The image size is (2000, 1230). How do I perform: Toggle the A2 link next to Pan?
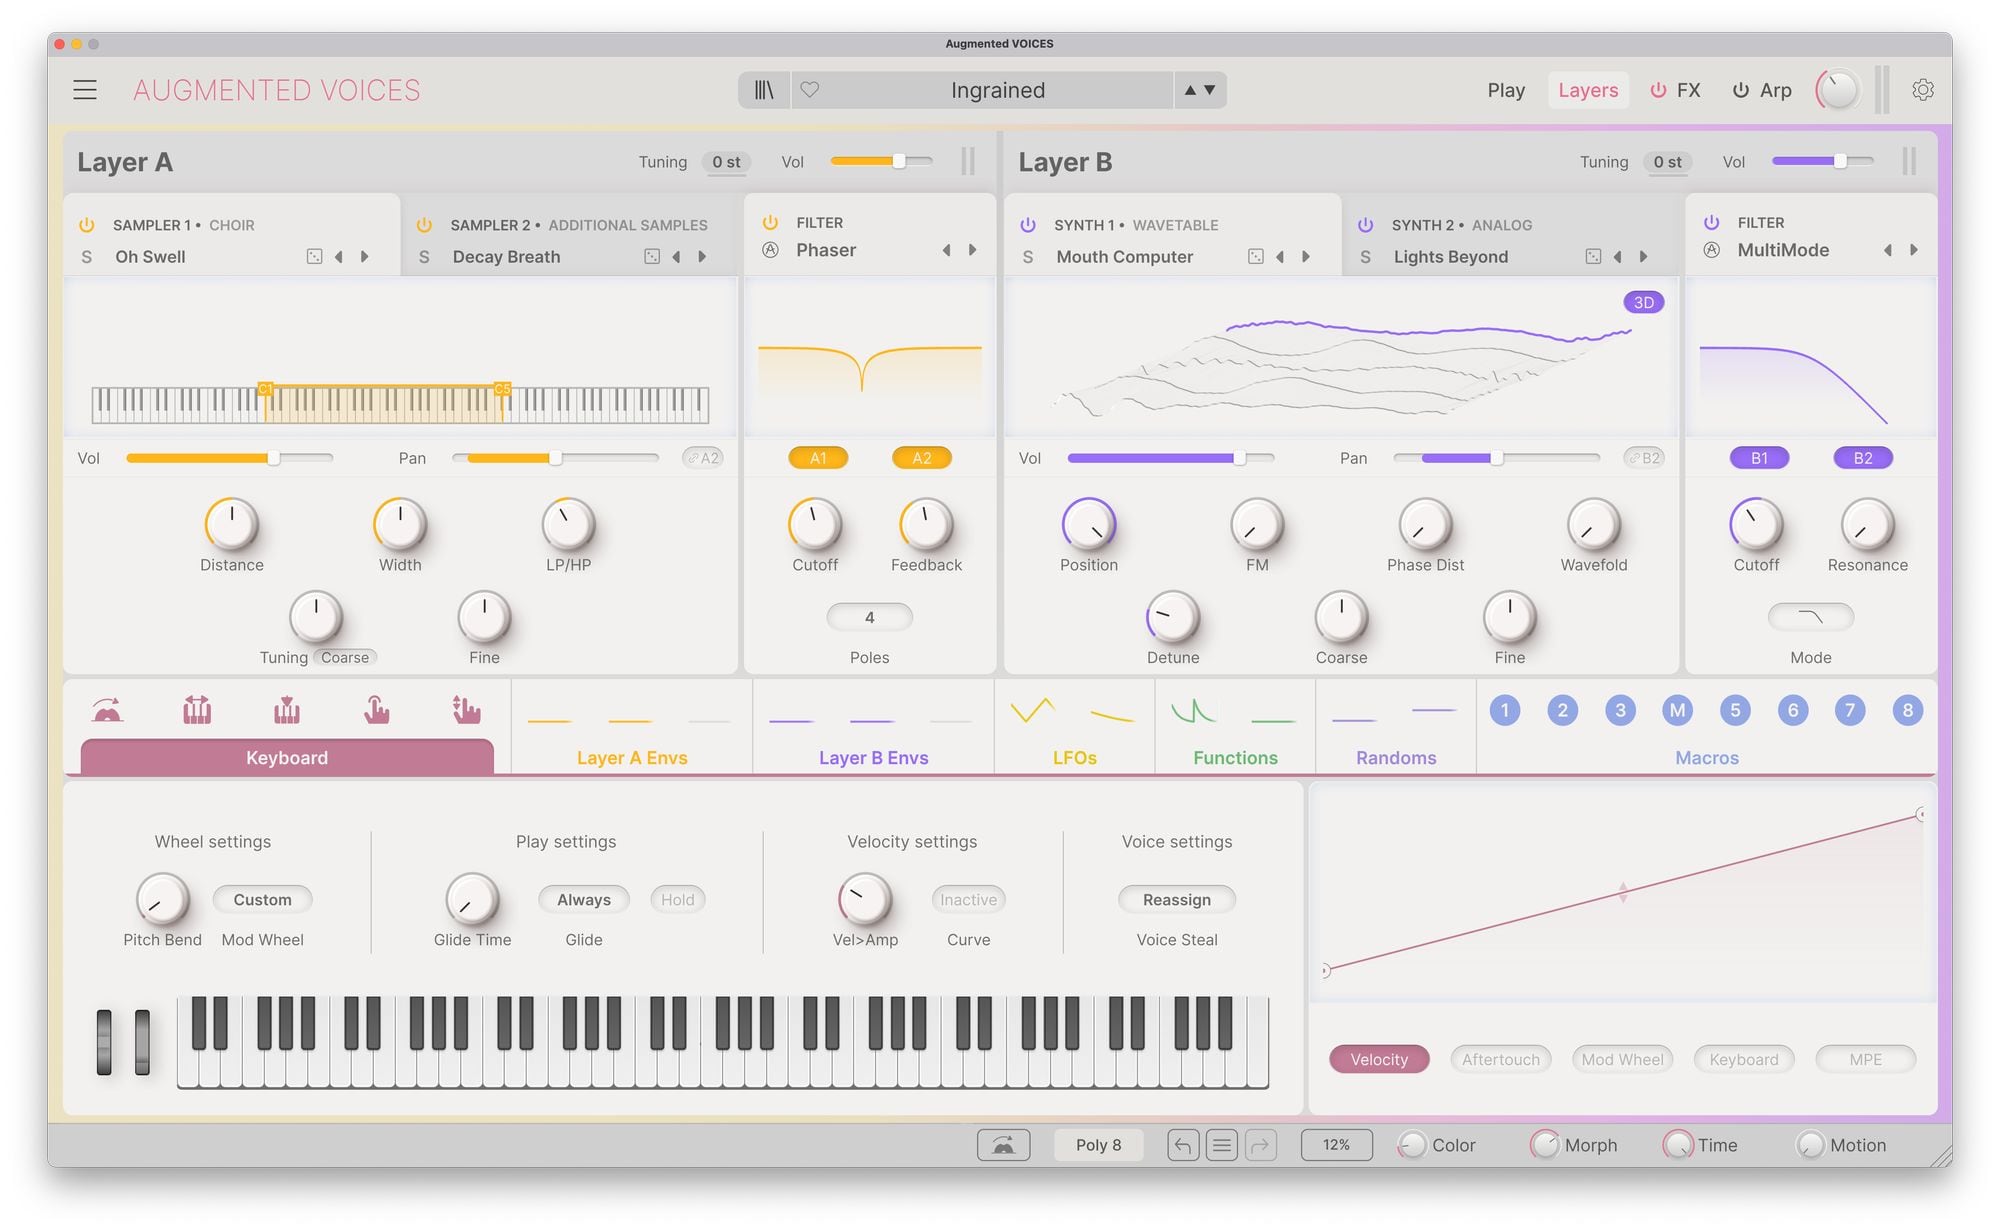(x=702, y=458)
